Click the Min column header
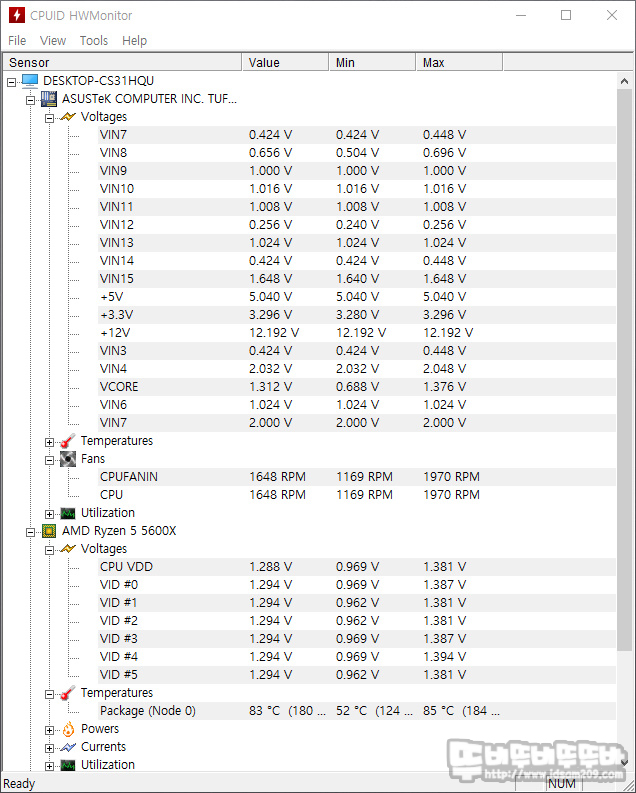Image resolution: width=636 pixels, height=793 pixels. pyautogui.click(x=372, y=62)
